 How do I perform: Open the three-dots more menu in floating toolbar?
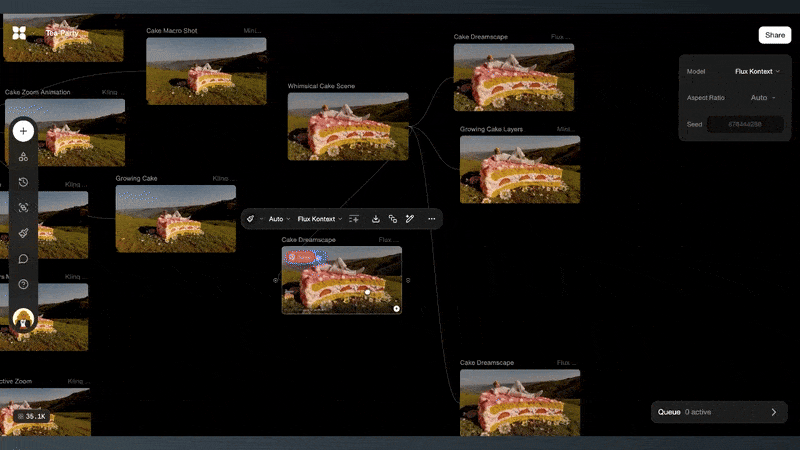click(x=432, y=219)
